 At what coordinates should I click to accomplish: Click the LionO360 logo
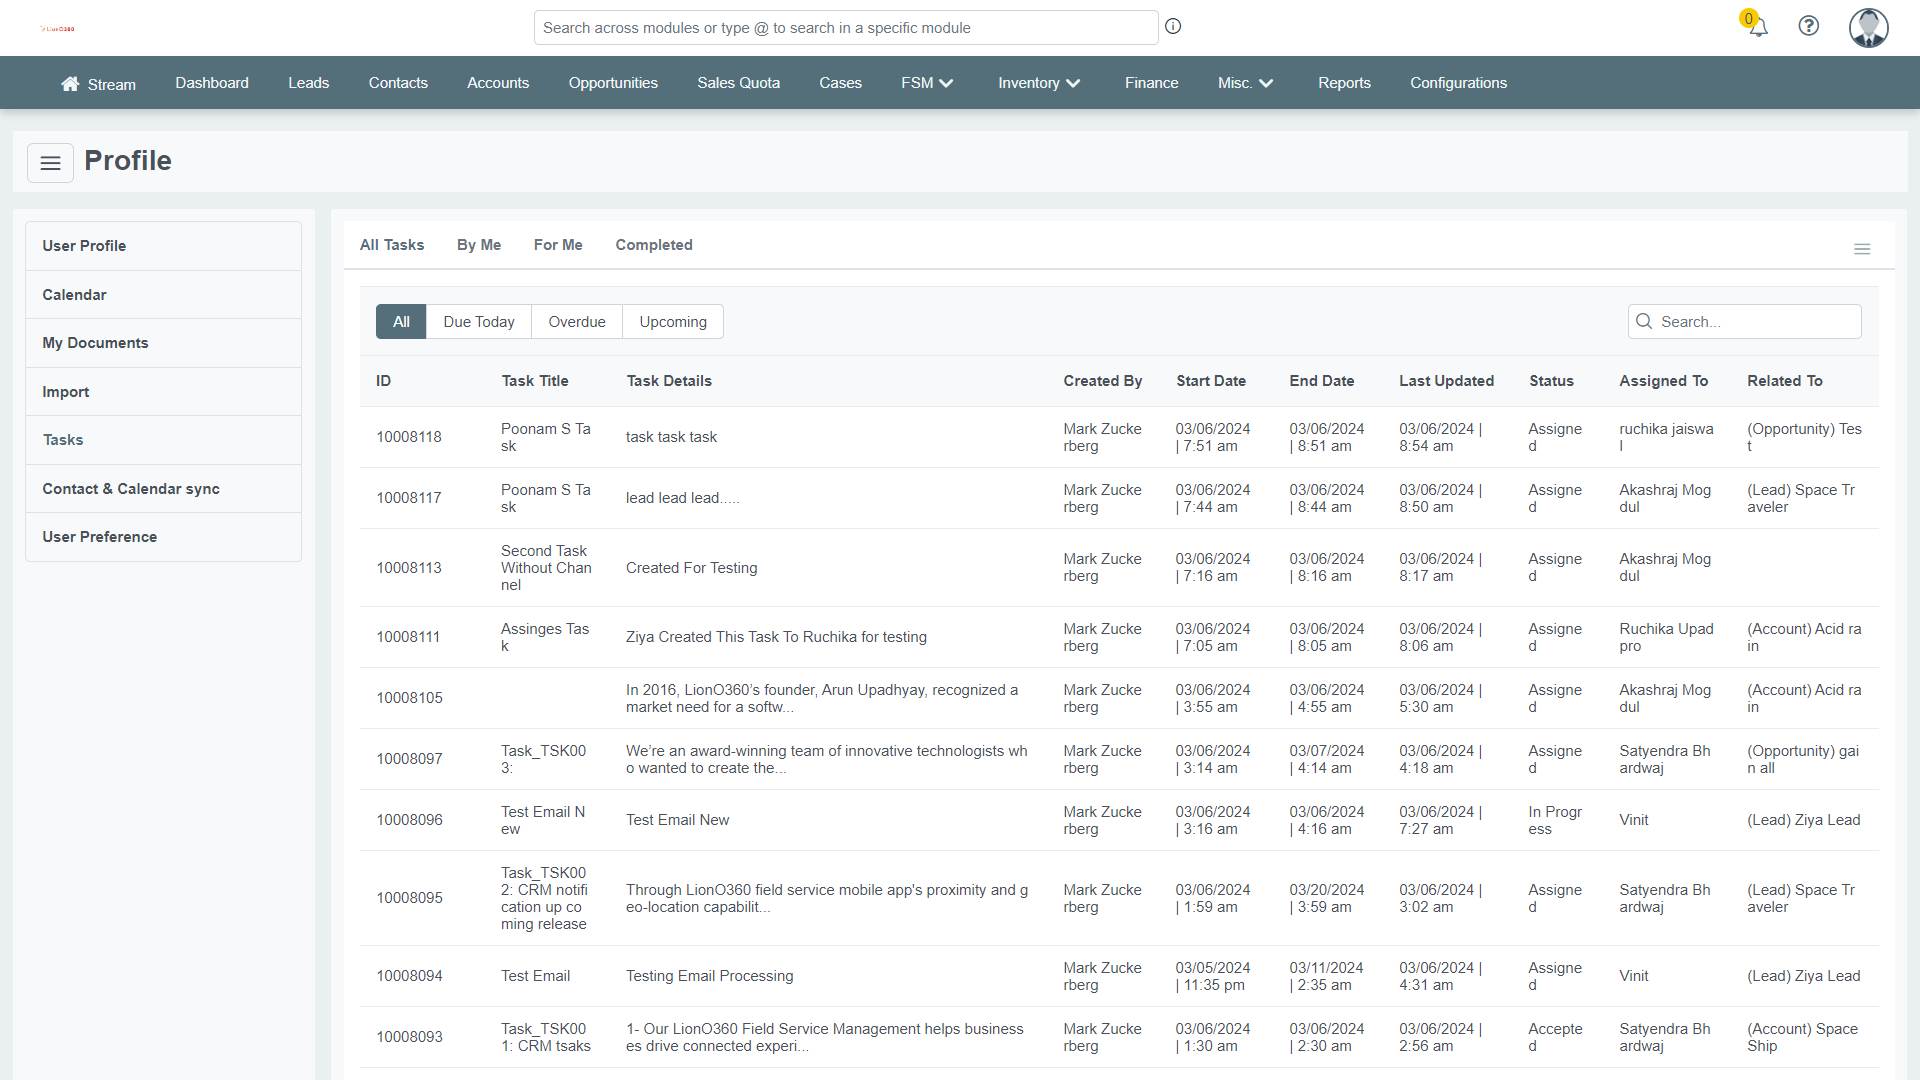57,29
